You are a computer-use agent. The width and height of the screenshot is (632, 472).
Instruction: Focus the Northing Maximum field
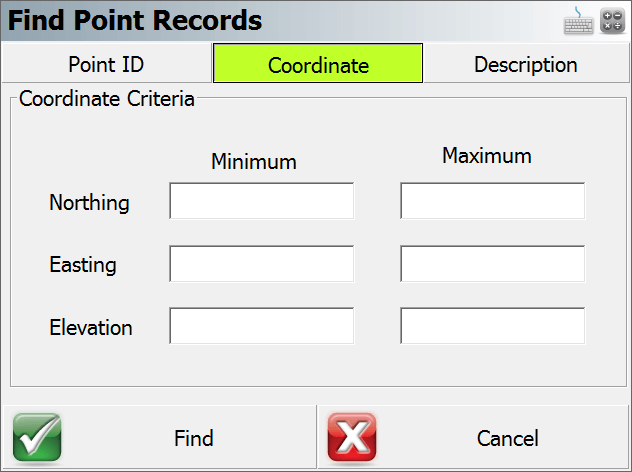(493, 201)
